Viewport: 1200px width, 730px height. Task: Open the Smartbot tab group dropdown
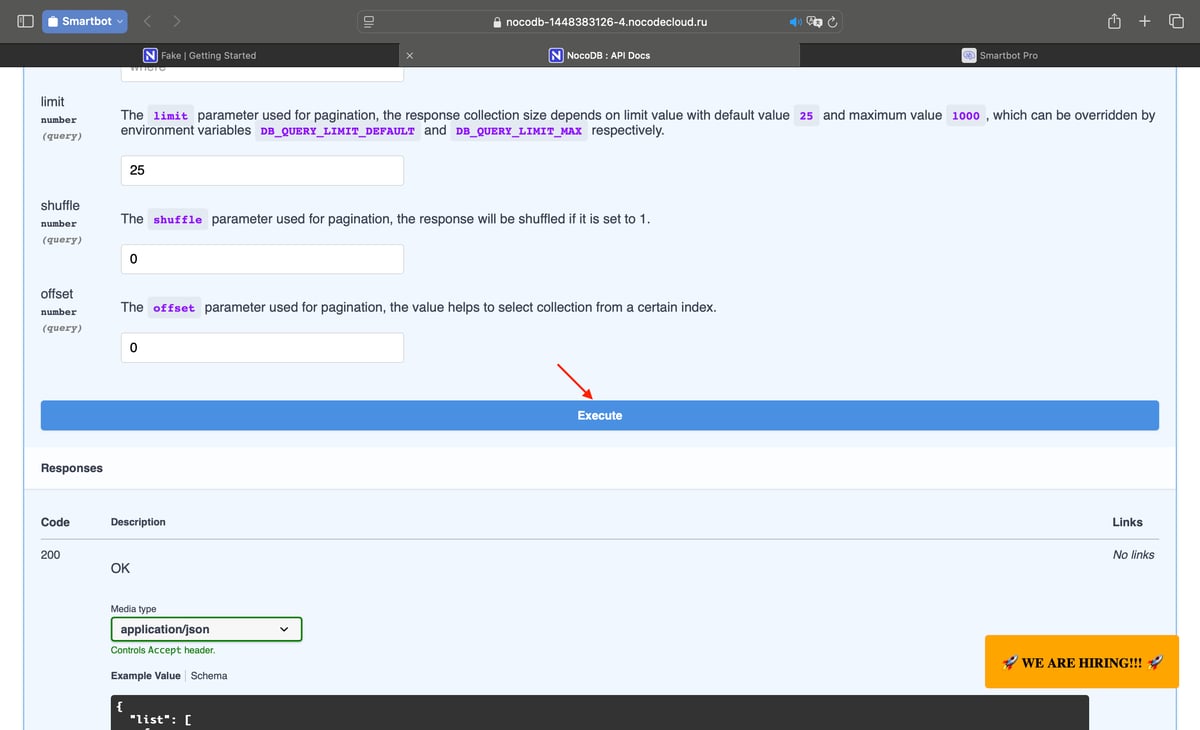[x=86, y=21]
